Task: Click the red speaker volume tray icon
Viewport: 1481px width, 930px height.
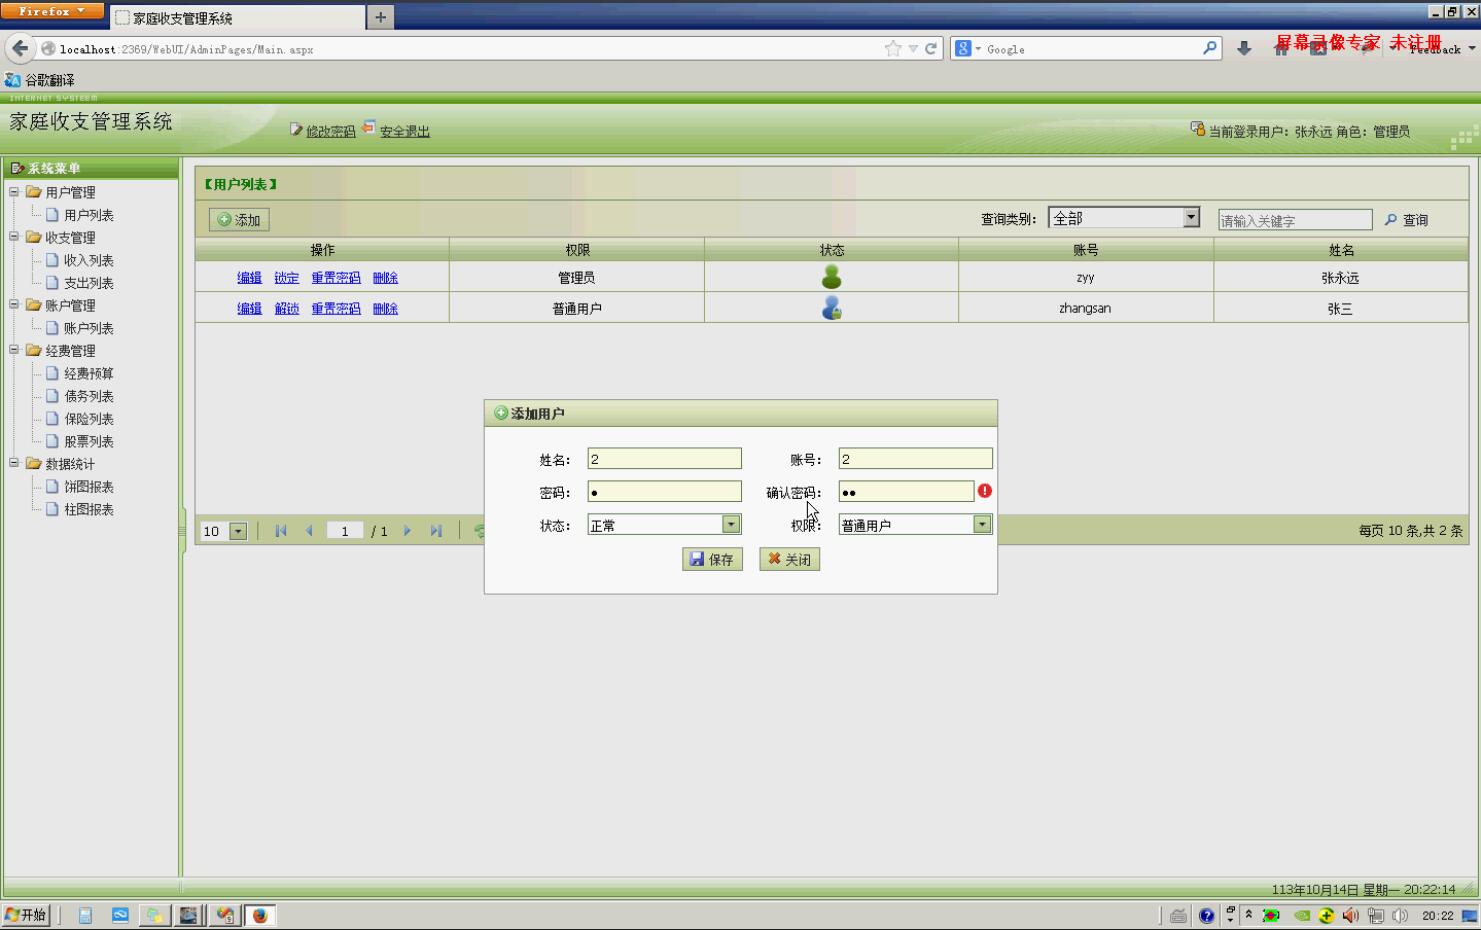Action: 1350,915
